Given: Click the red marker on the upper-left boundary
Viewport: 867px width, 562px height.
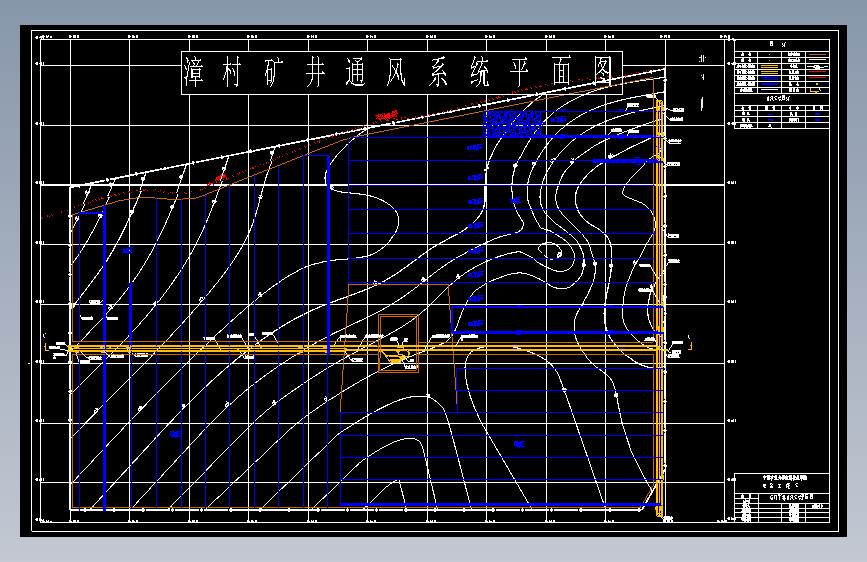Looking at the screenshot, I should coord(220,179).
